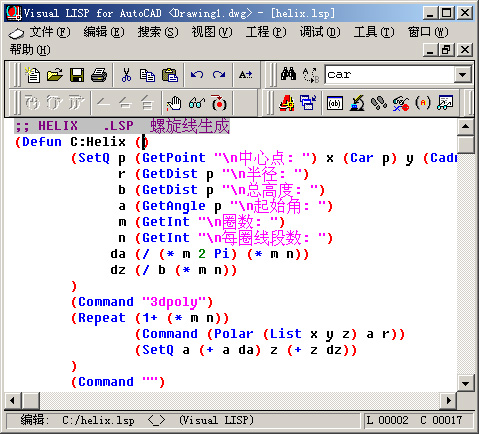Screen dimensions: 479x434
Task: Open Trace with the footprints icon
Action: pos(379,103)
